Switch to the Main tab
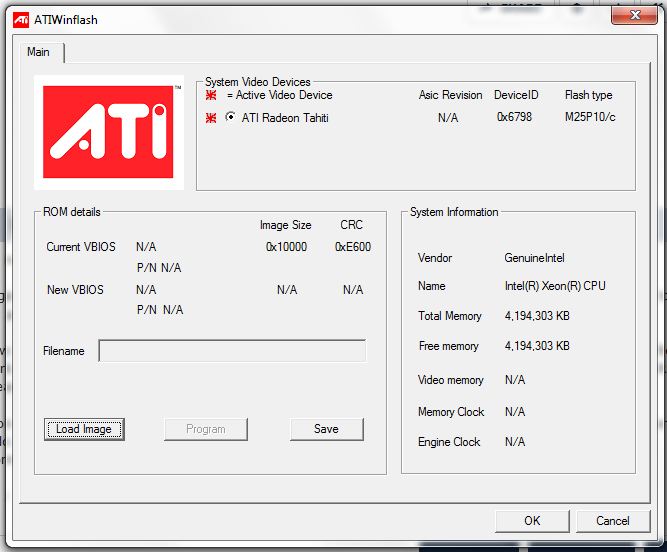Image resolution: width=667 pixels, height=552 pixels. tap(38, 52)
